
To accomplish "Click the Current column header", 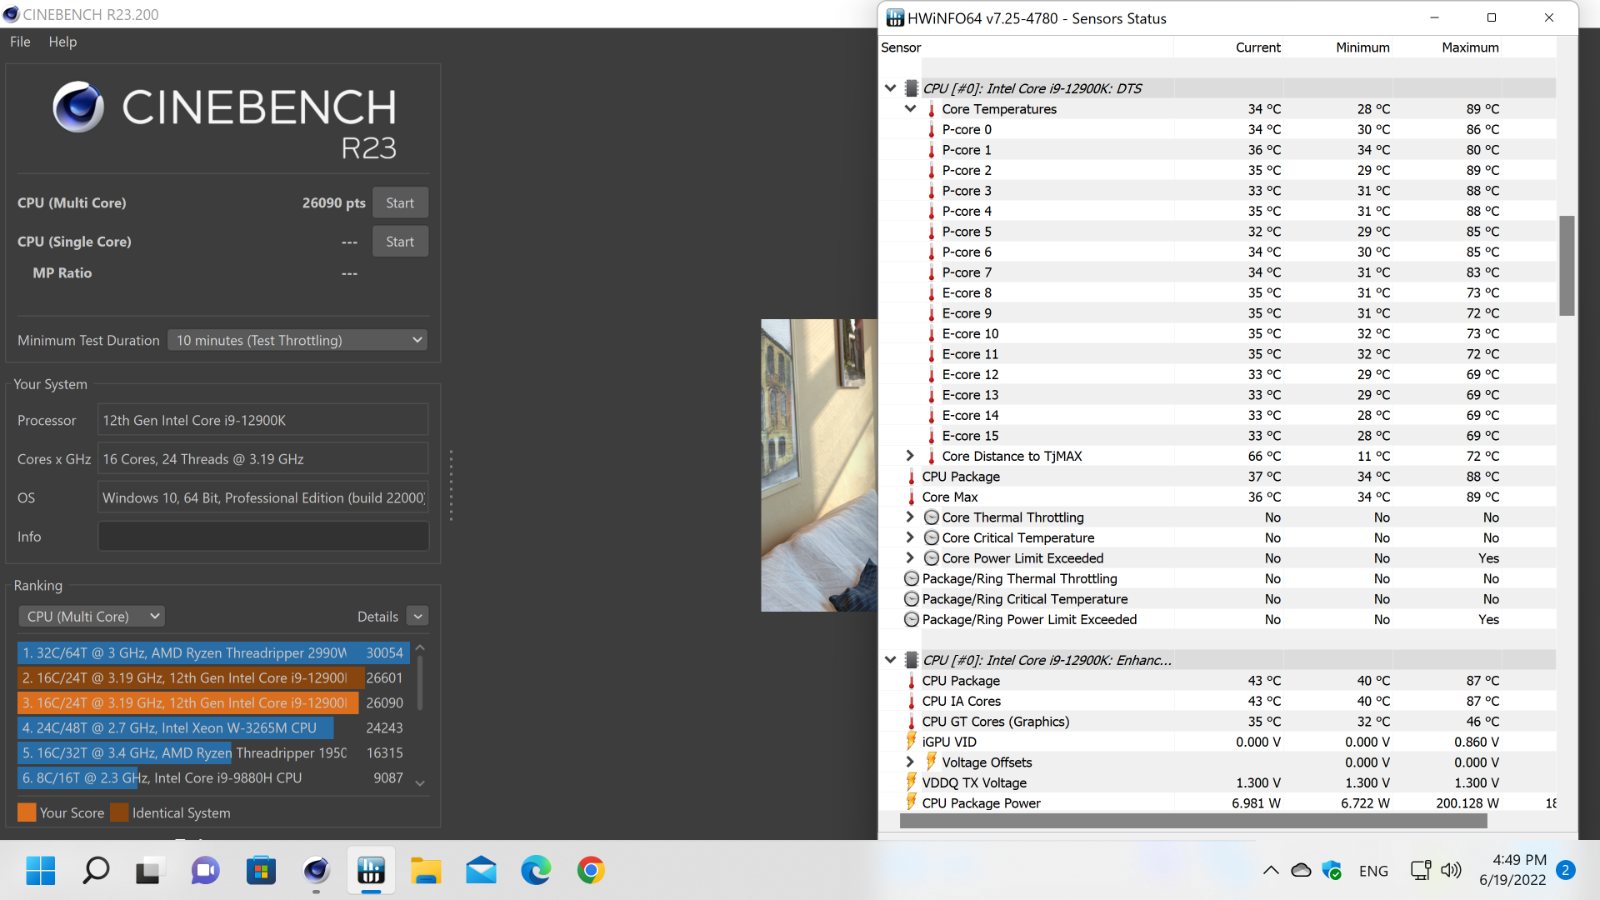I will coord(1258,47).
